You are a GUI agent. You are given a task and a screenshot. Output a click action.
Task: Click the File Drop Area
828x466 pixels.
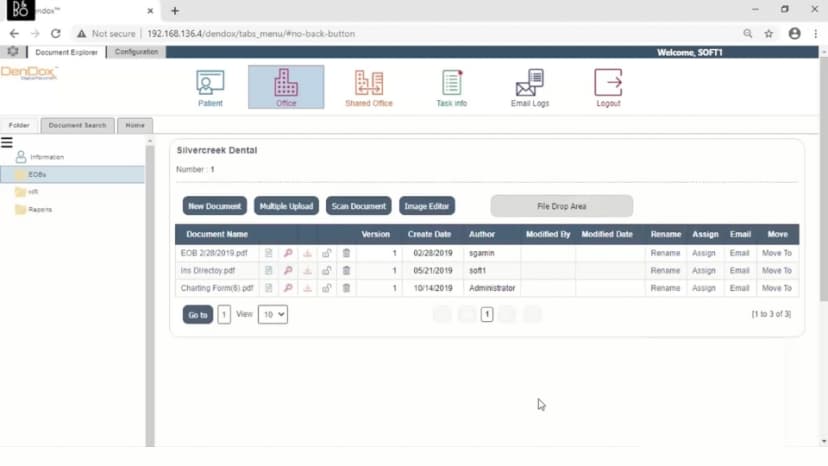561,206
